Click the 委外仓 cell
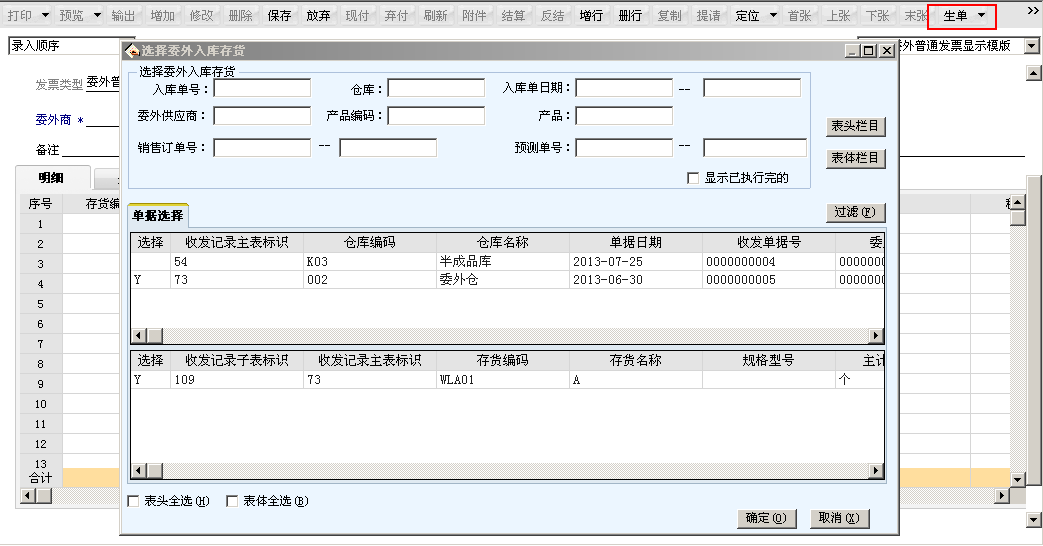The image size is (1043, 546). pyautogui.click(x=502, y=280)
